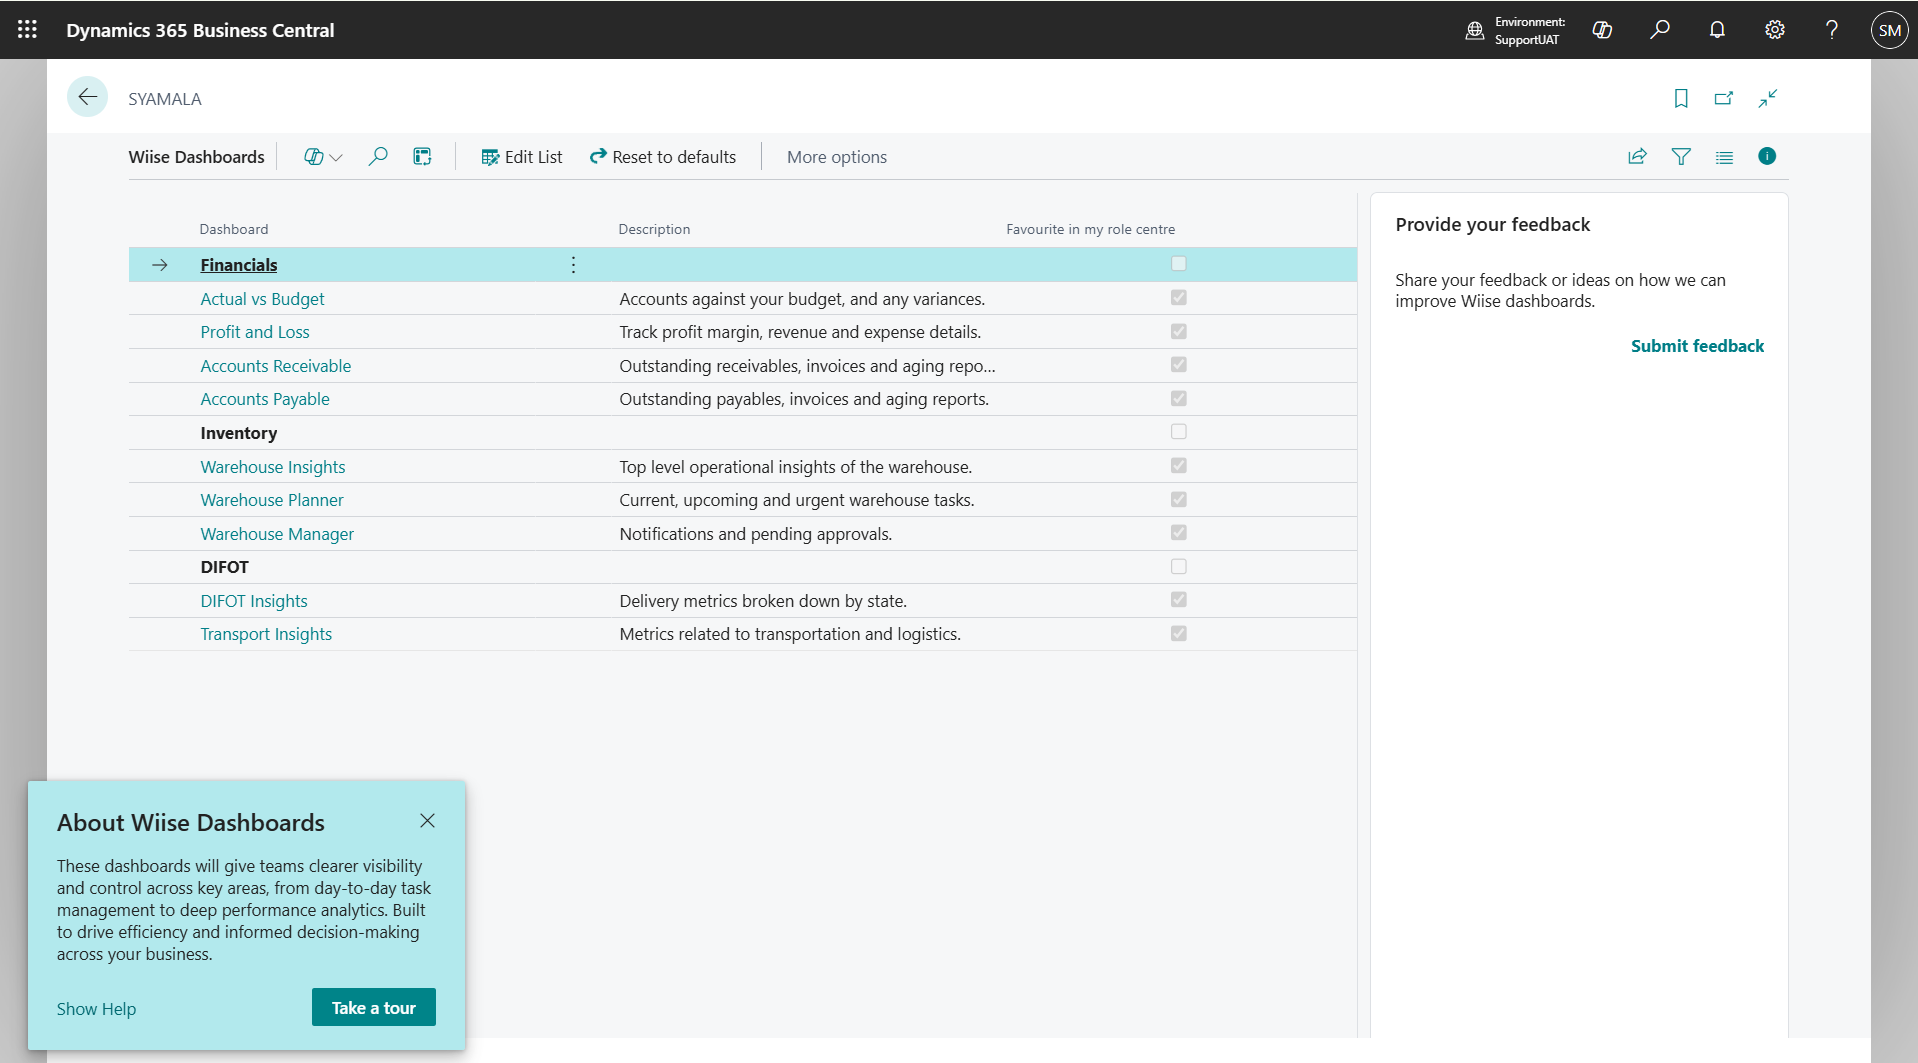Click the bookmark page icon

1679,97
